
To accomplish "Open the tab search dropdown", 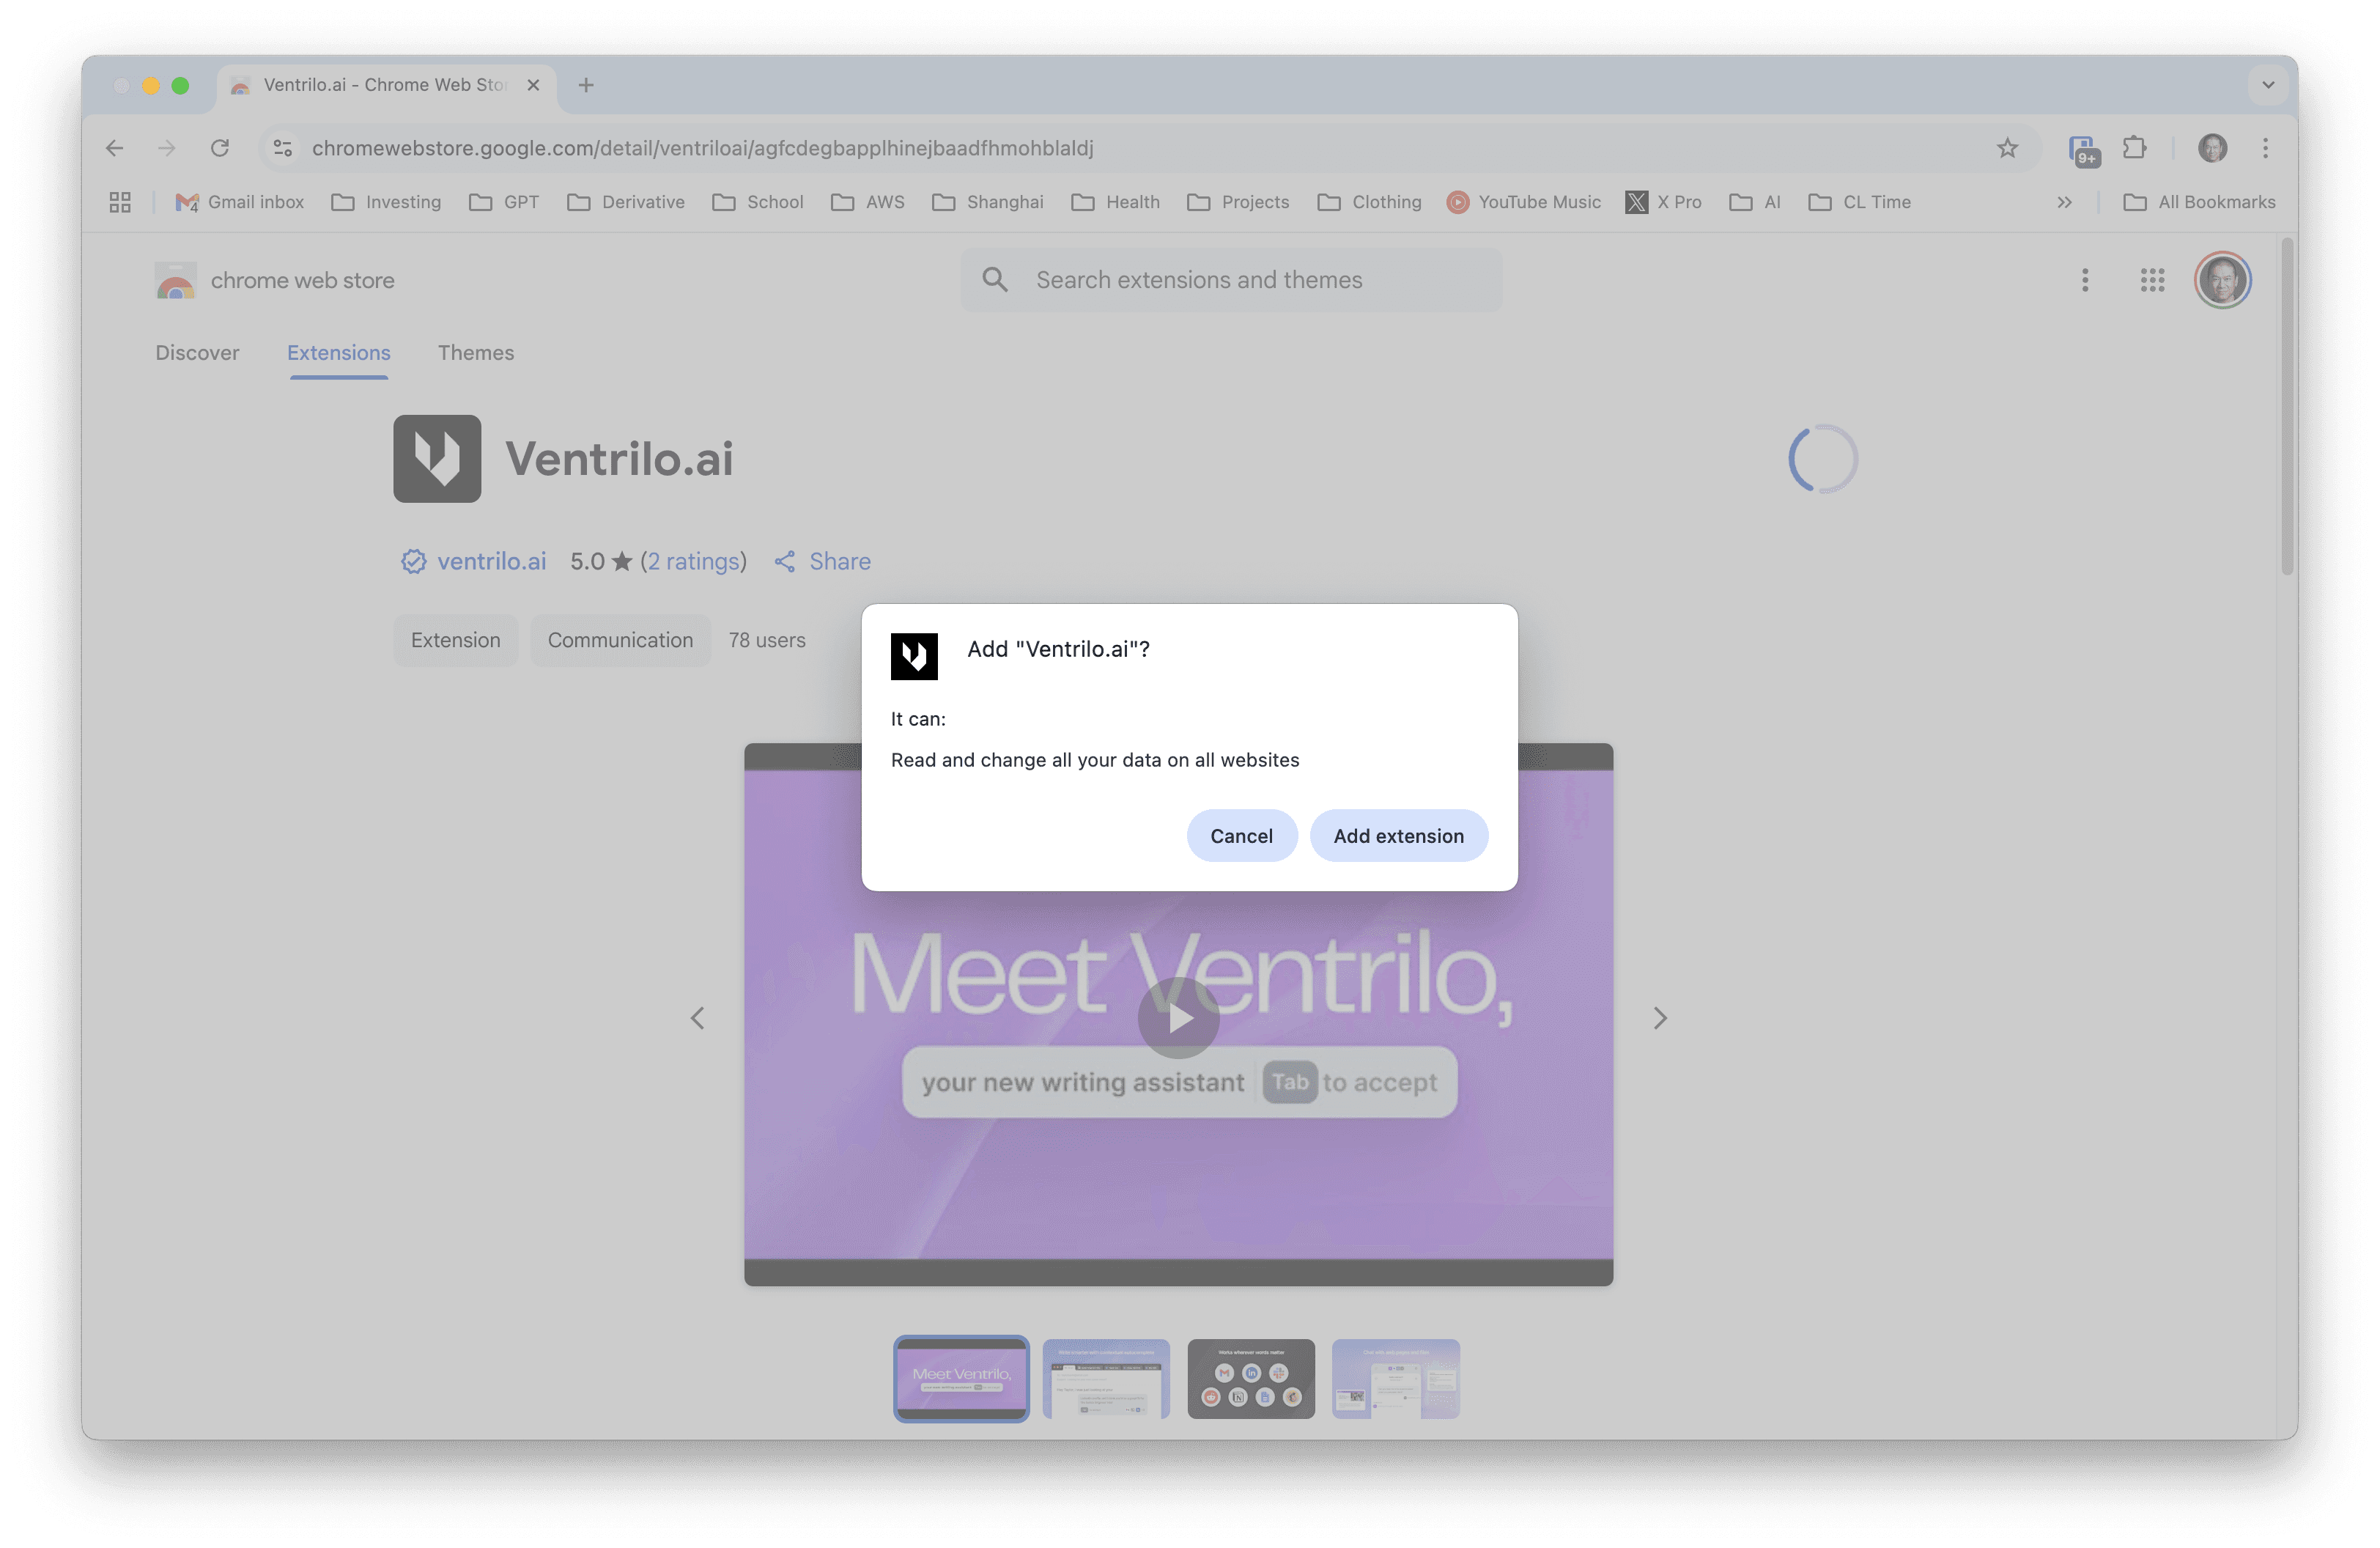I will [2267, 85].
